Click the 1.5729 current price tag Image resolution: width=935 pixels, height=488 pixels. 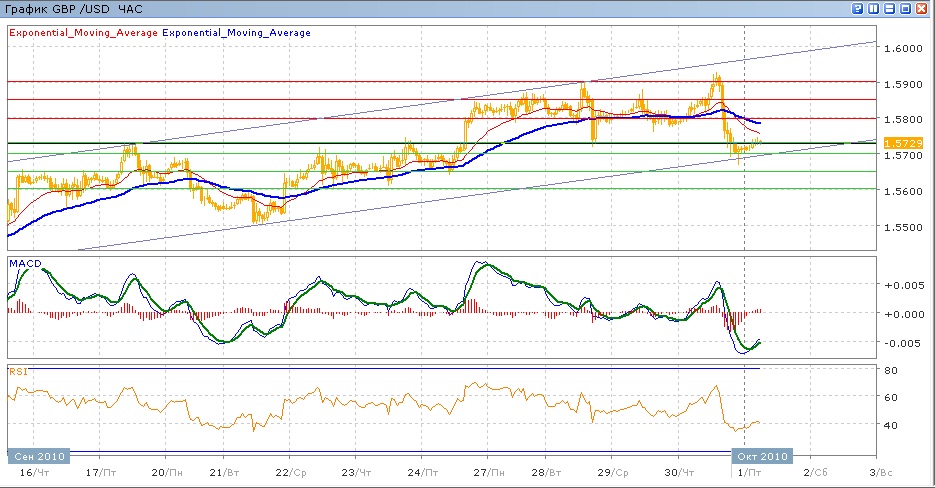coord(906,144)
